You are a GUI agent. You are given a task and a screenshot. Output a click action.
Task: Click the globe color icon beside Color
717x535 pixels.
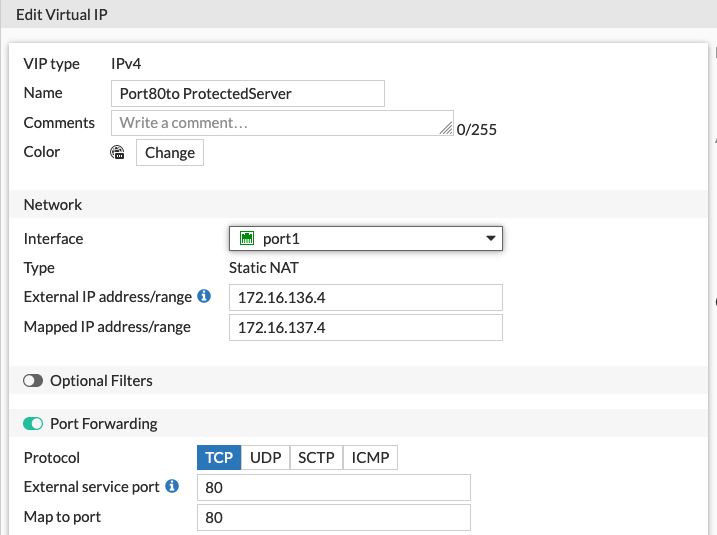pos(117,153)
